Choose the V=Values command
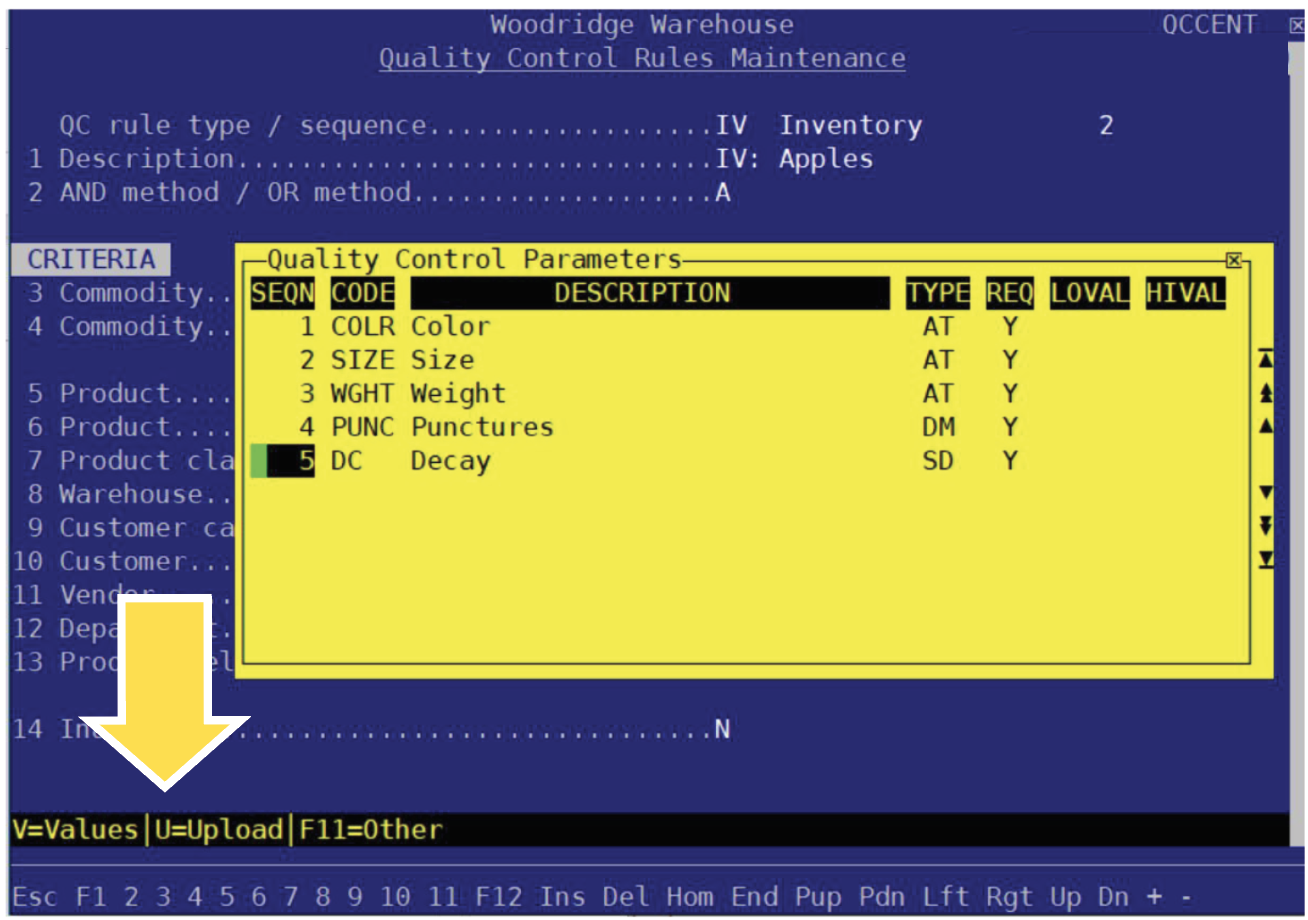This screenshot has height=920, width=1308. (x=75, y=829)
